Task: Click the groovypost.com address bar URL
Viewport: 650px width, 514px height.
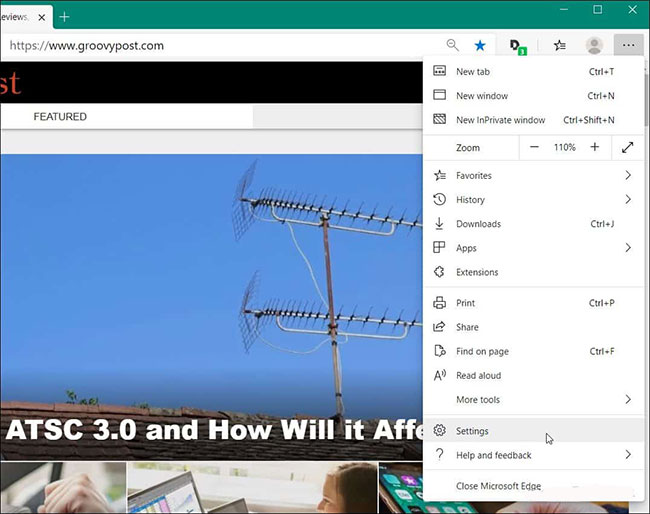Action: click(x=87, y=45)
